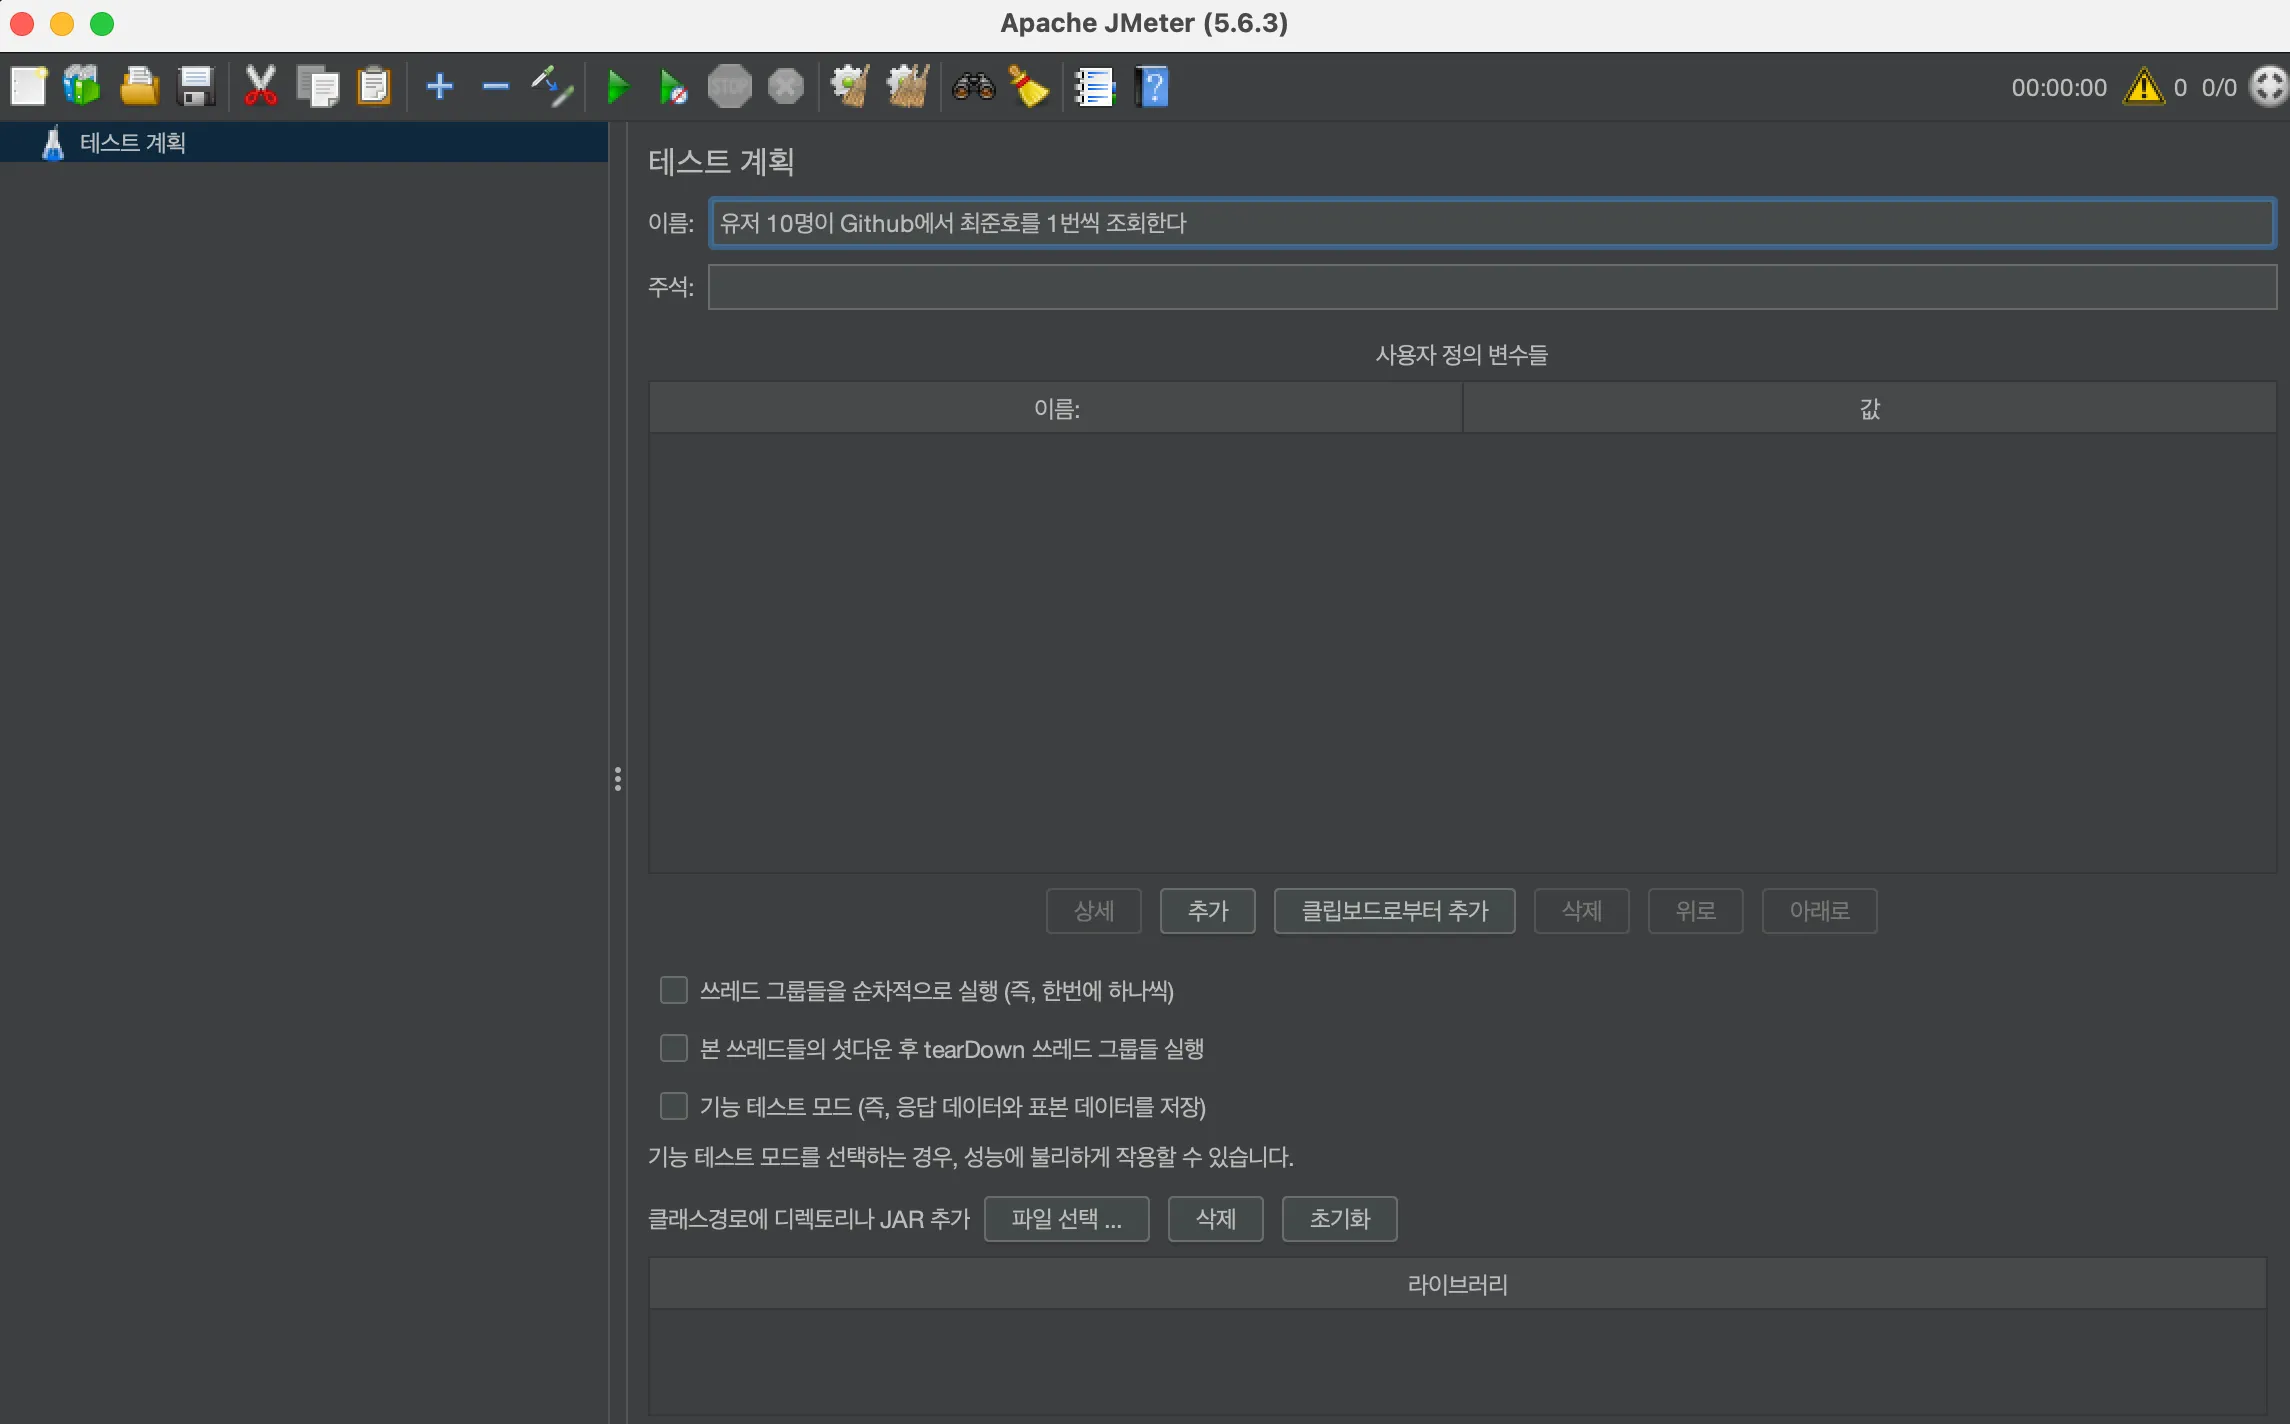Screen dimensions: 2290x1424
Task: Click the Open file folder icon
Action: pos(139,87)
